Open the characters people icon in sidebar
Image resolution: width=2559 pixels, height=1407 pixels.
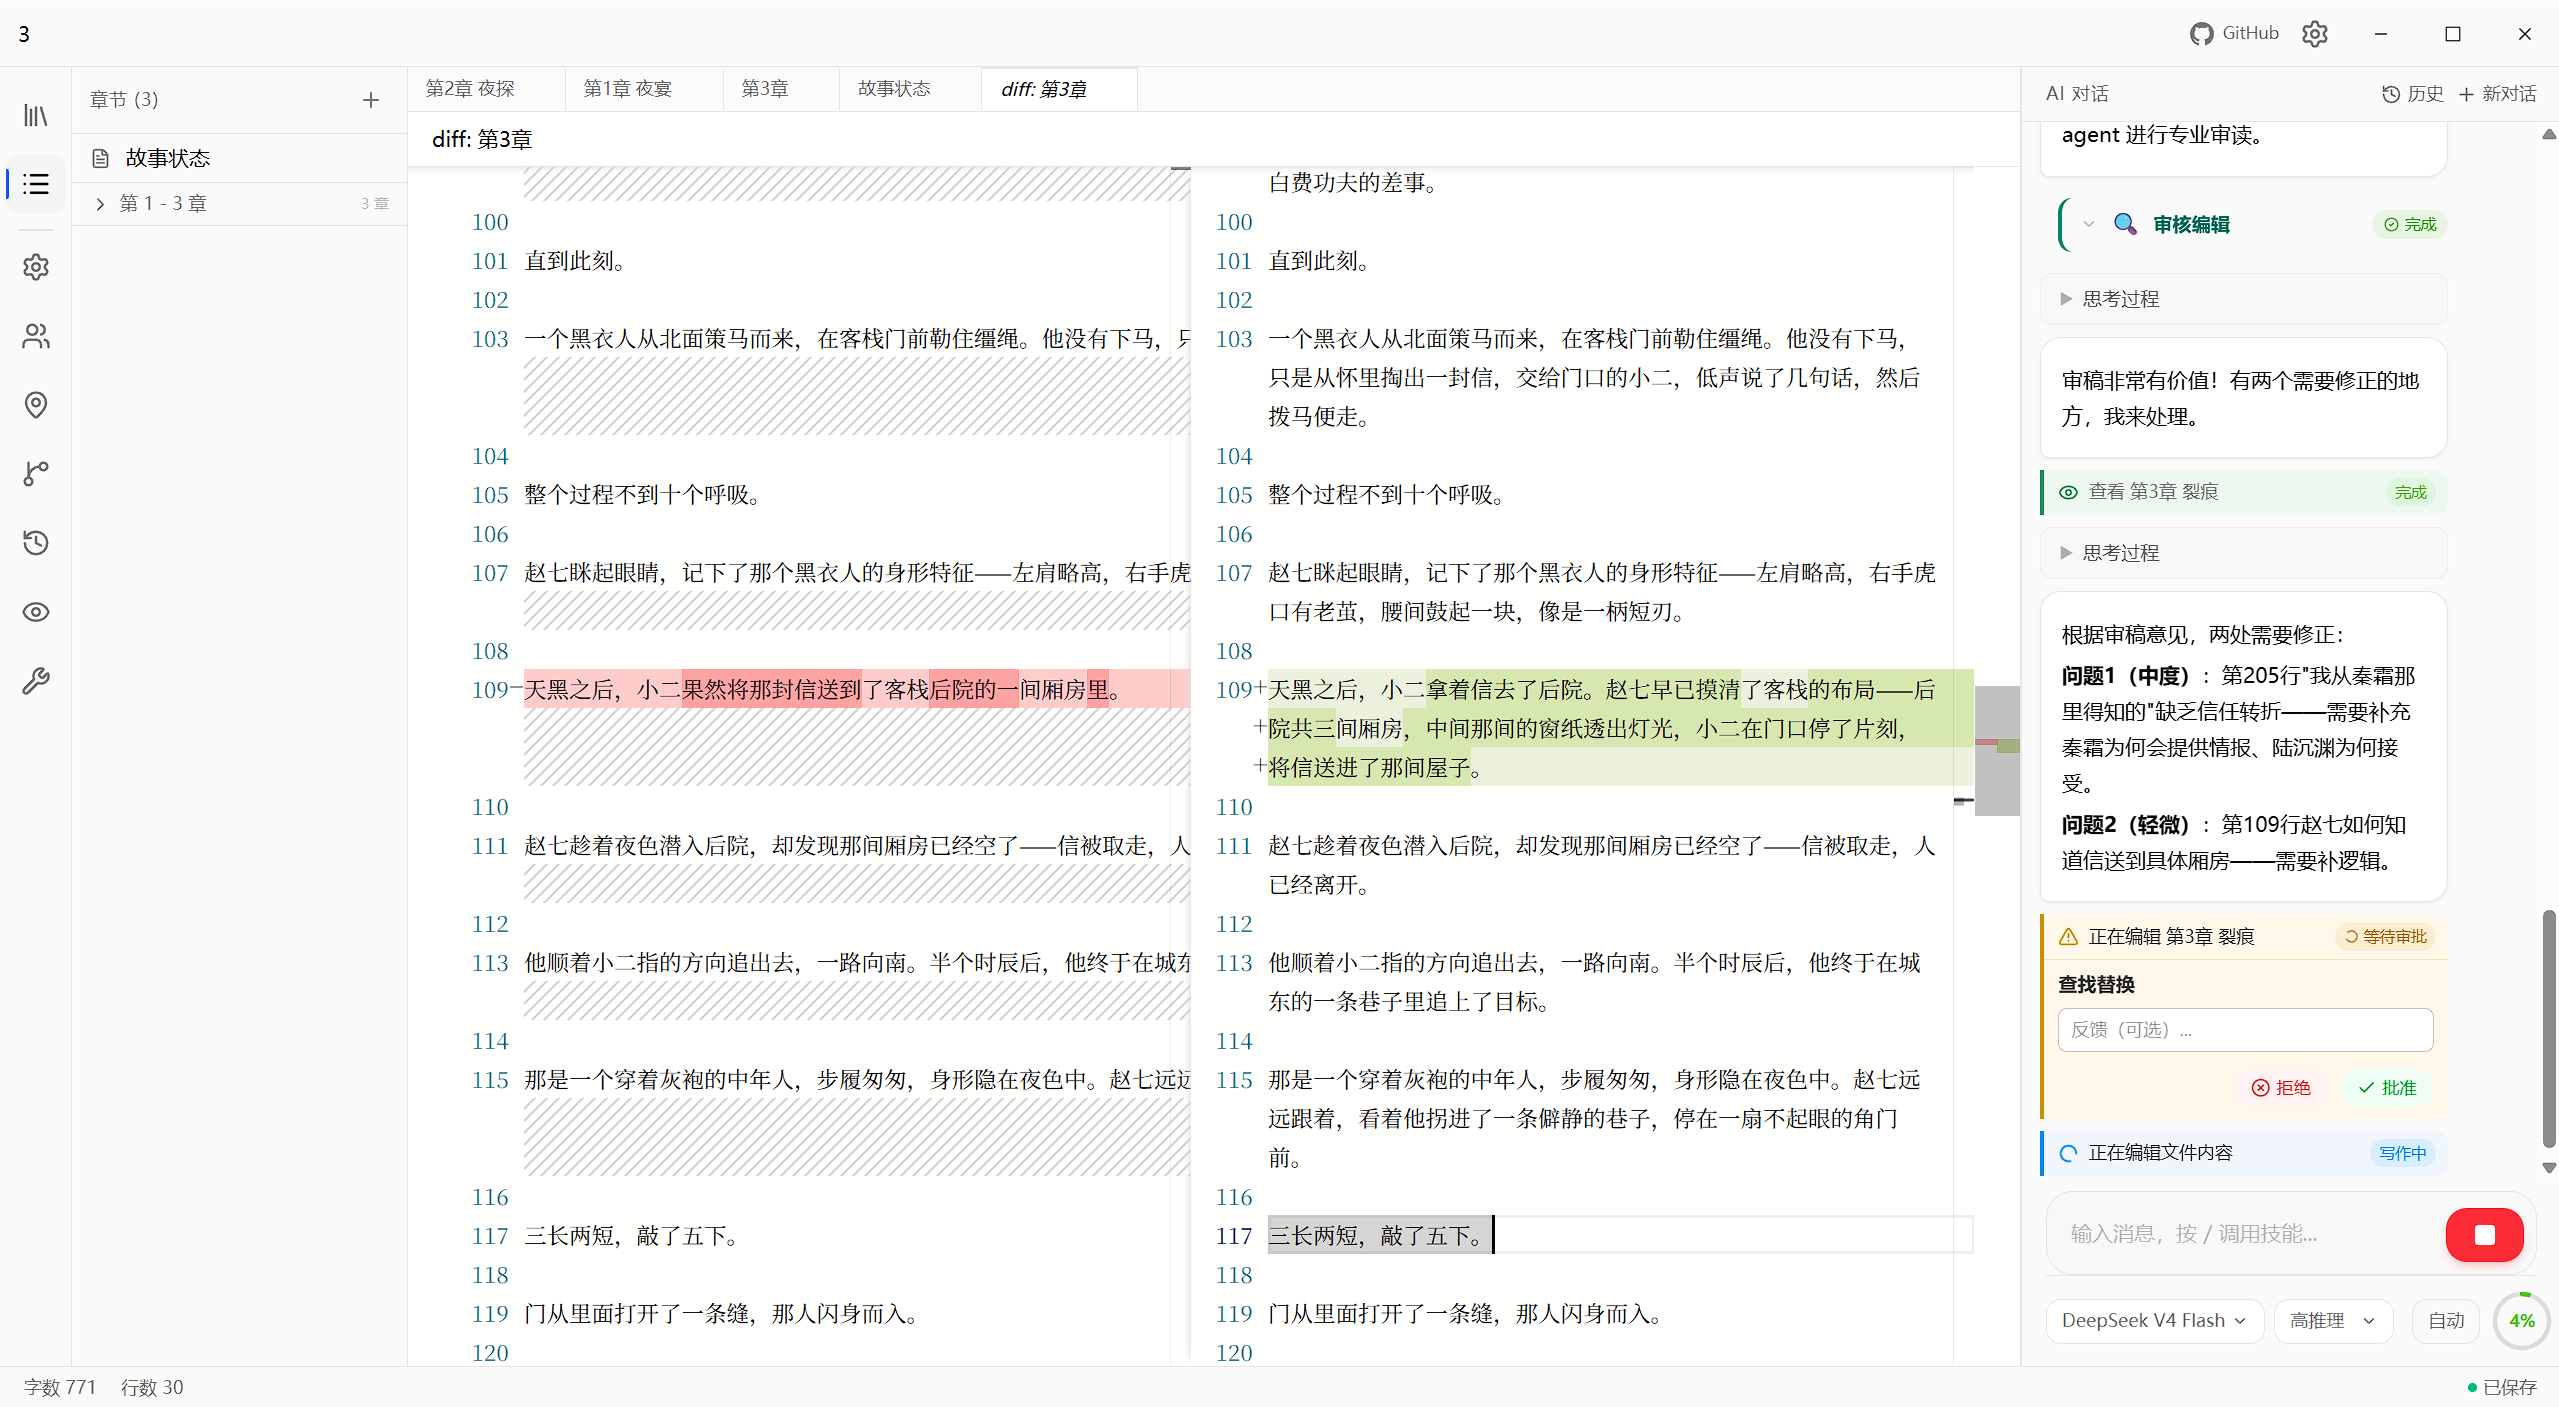pos(36,336)
